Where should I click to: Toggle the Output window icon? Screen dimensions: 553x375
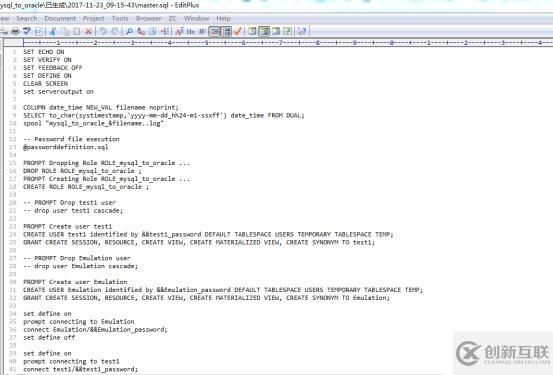[287, 31]
